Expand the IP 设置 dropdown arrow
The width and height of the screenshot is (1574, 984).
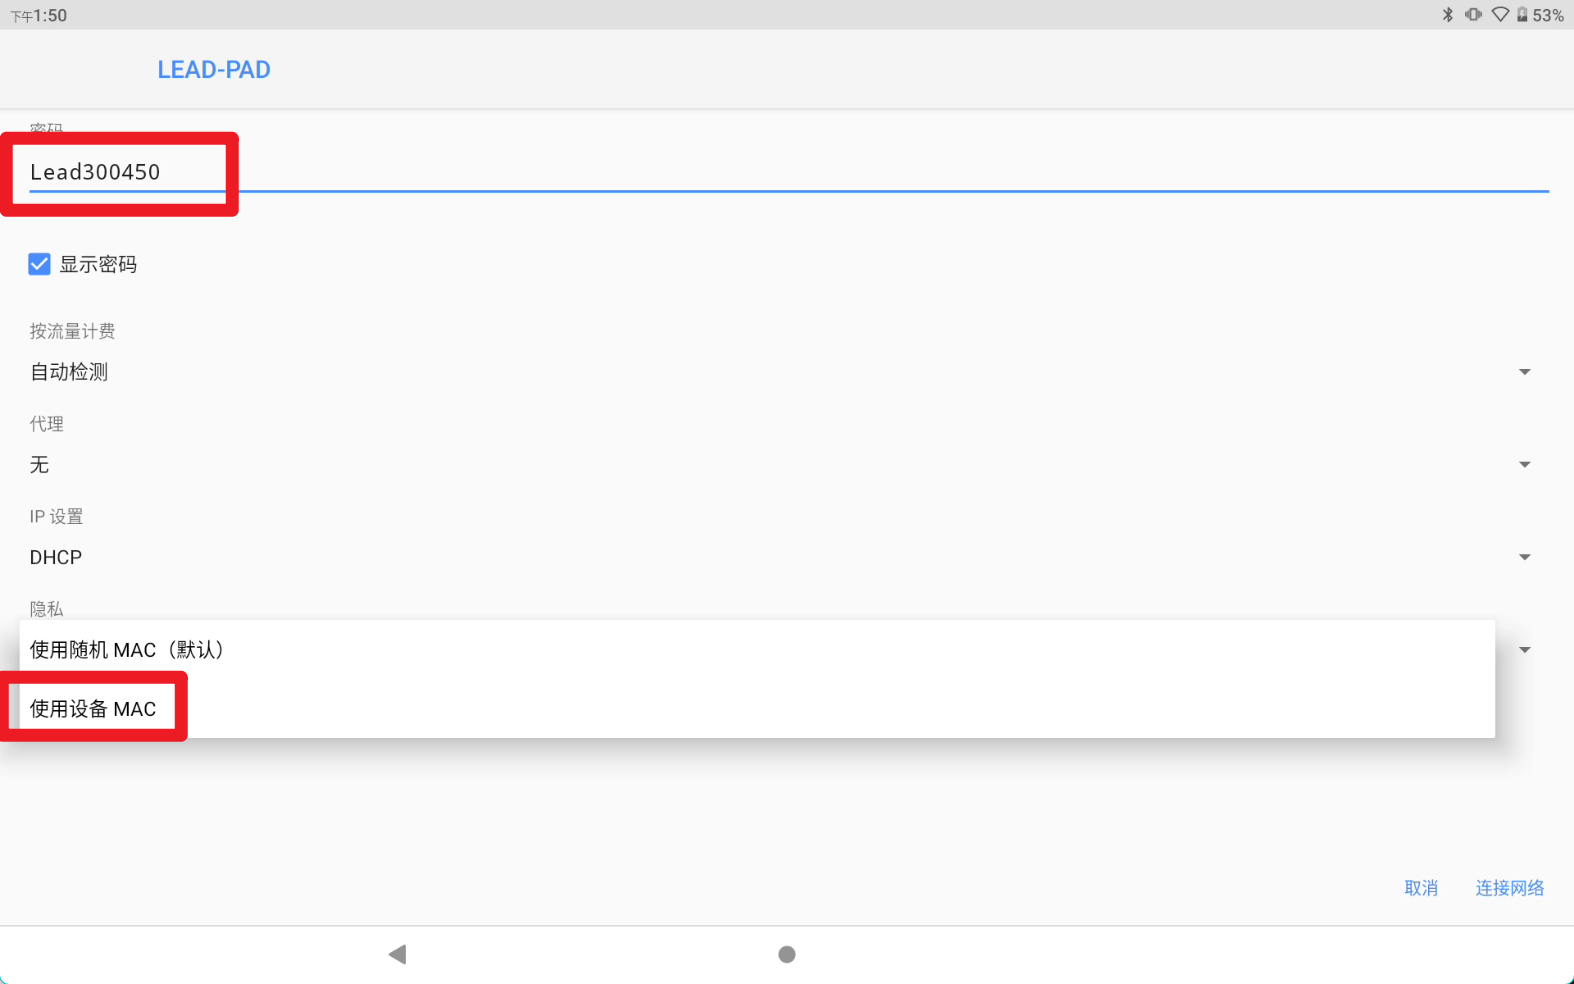click(x=1524, y=557)
